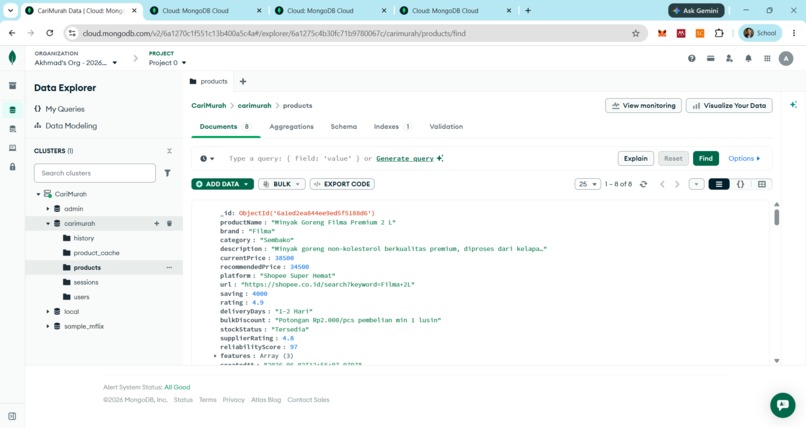
Task: Click the Search clusters input field
Action: (95, 173)
